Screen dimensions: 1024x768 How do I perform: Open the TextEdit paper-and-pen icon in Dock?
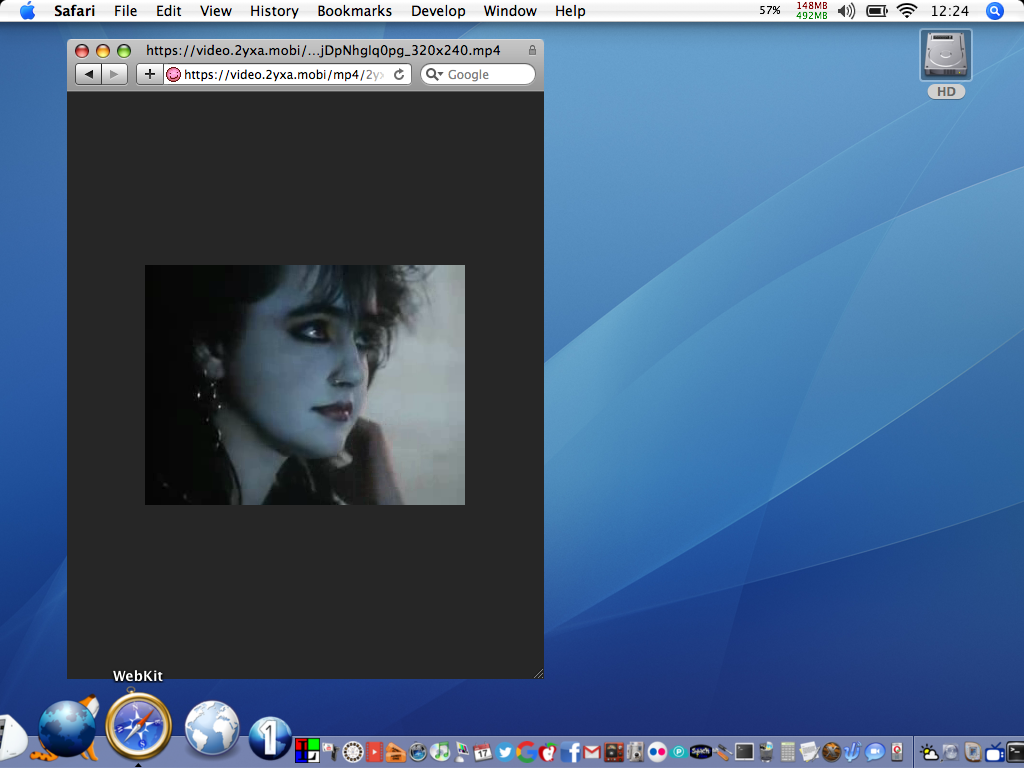tap(809, 752)
